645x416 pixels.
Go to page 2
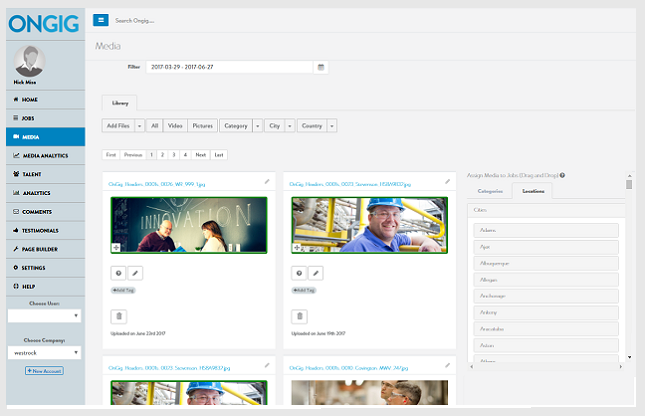pos(162,155)
